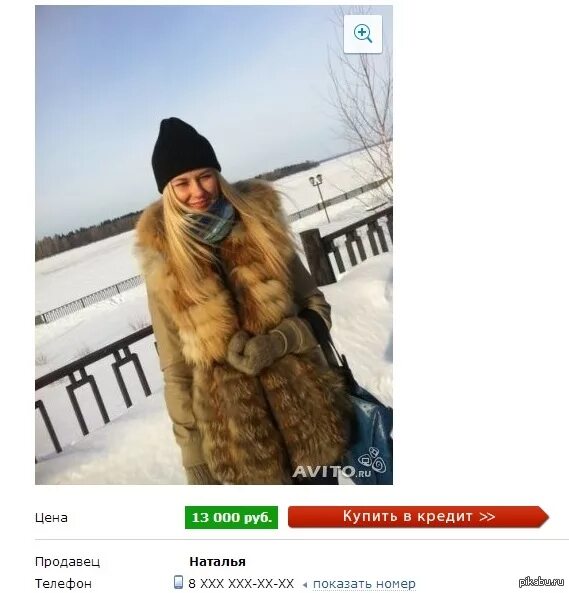This screenshot has width=569, height=593.
Task: Click the green '13 000 руб.' price badge
Action: coord(231,517)
